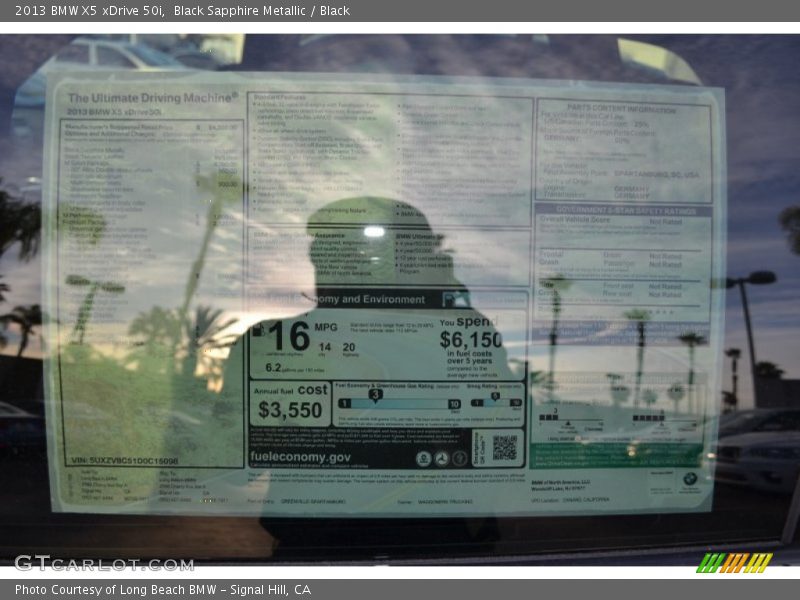Click the fueleconomy.gov text on sticker
Screen dimensions: 800x600
click(301, 457)
